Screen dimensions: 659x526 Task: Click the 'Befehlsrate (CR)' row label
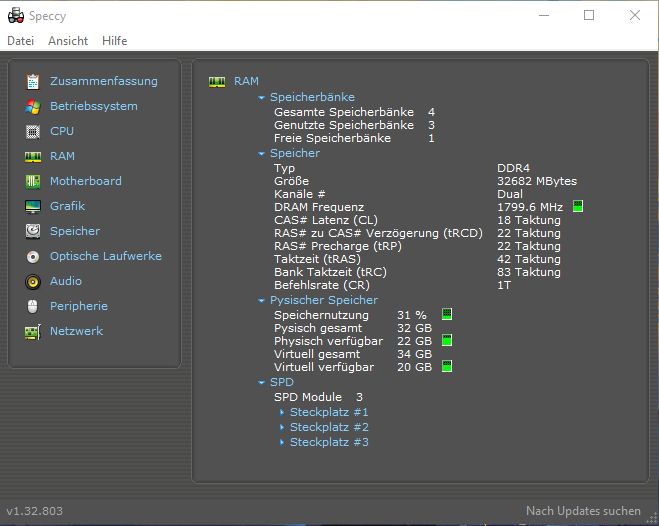click(322, 285)
